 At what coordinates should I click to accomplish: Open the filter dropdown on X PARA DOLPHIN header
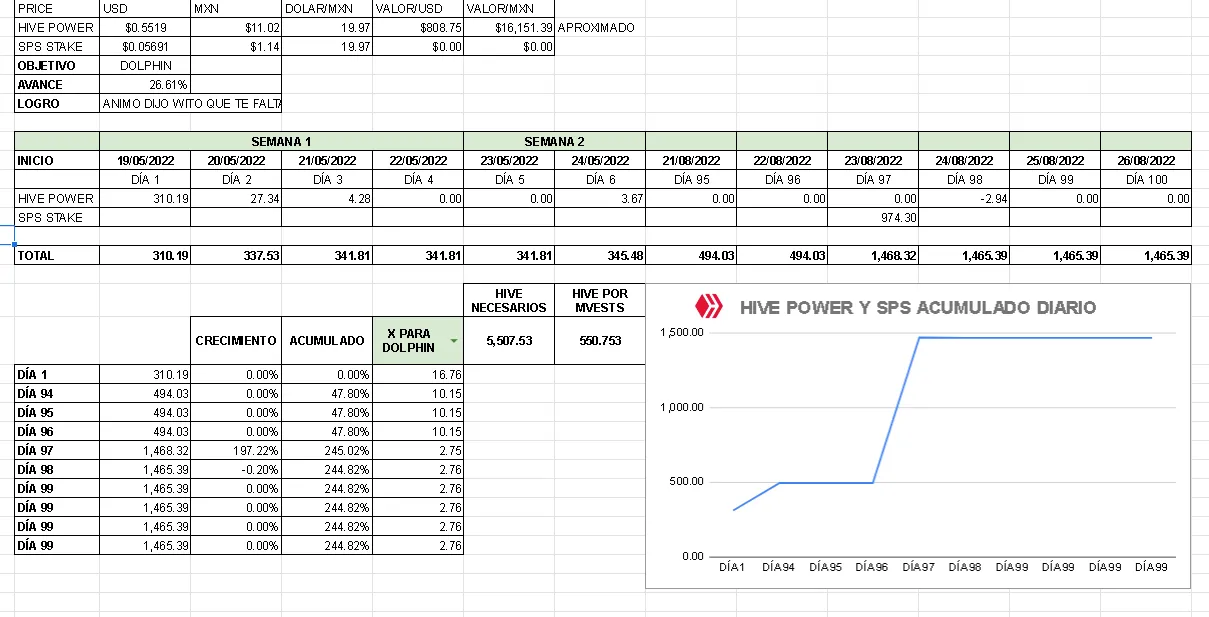pyautogui.click(x=454, y=341)
